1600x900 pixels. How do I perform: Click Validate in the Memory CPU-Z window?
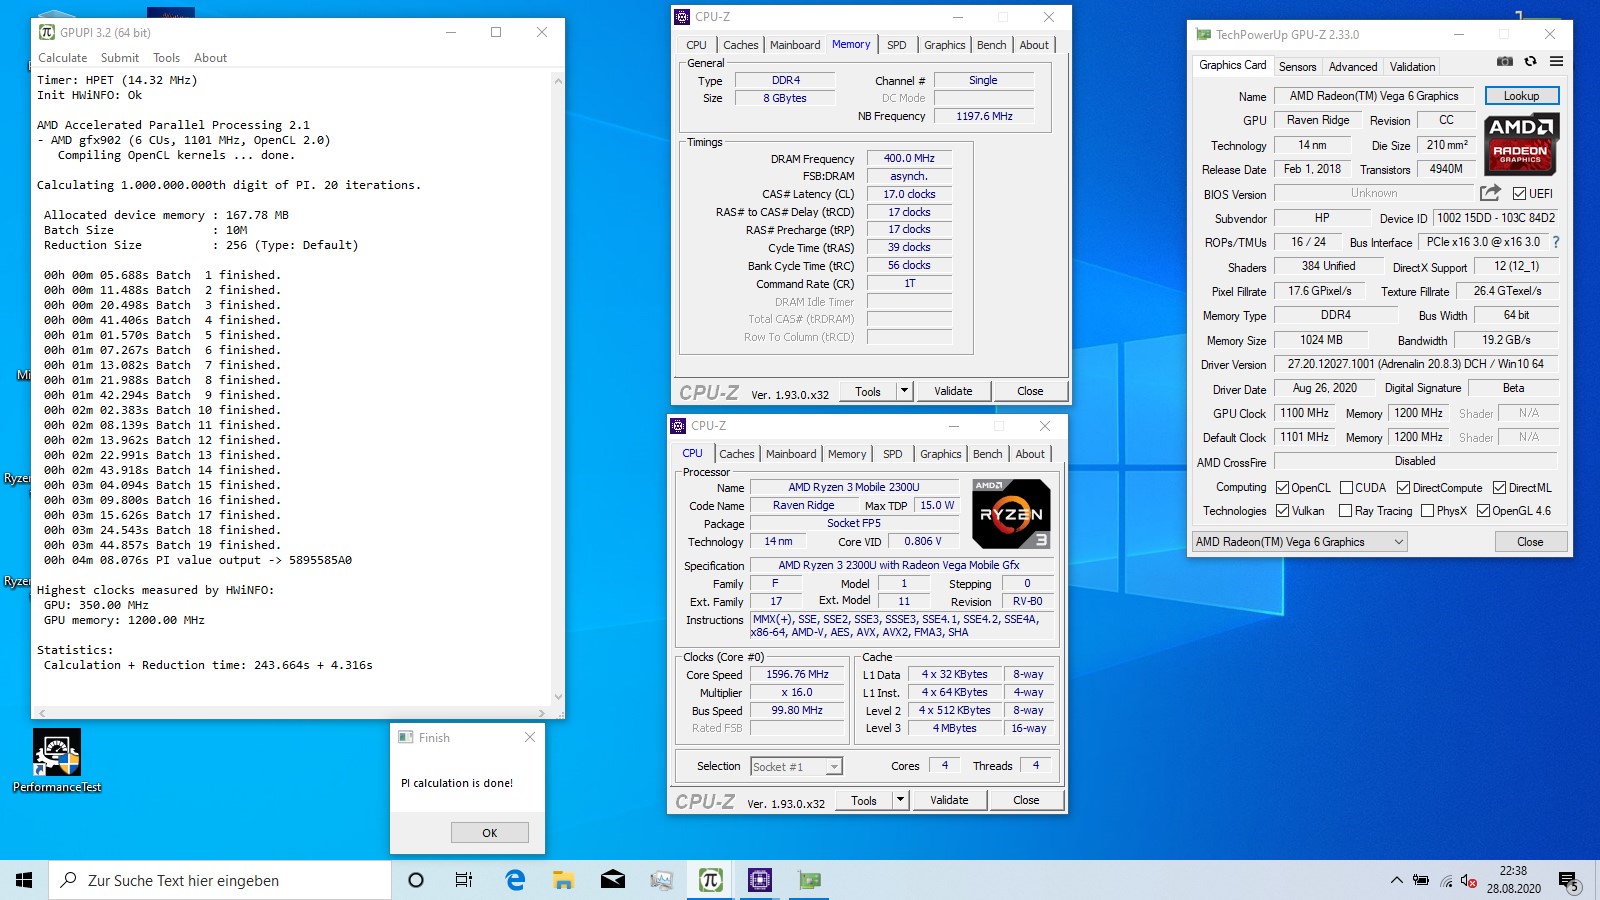tap(953, 391)
